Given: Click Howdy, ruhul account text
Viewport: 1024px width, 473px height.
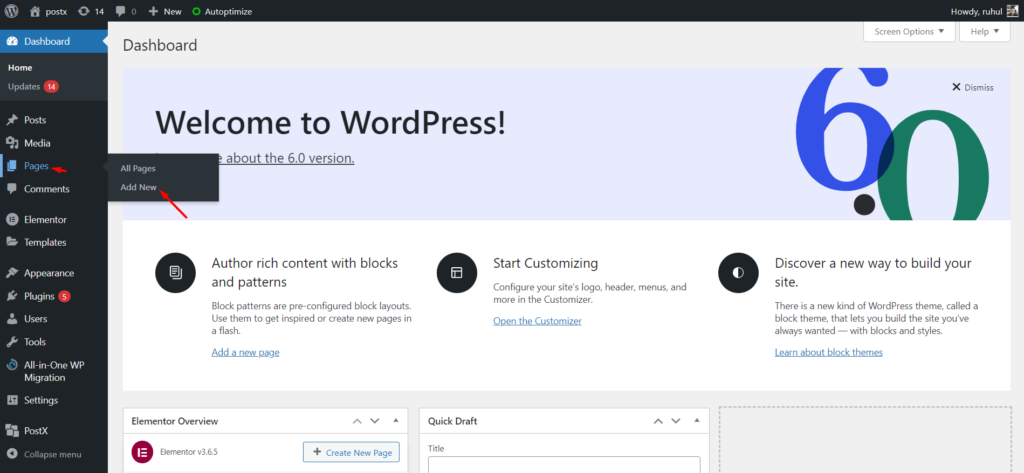Looking at the screenshot, I should [978, 11].
